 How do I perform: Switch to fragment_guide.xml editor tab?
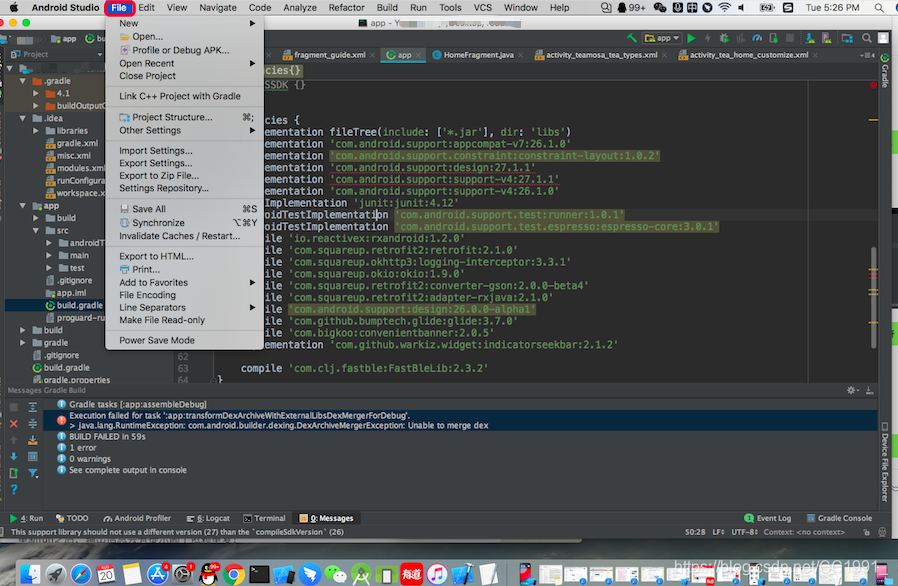click(329, 55)
